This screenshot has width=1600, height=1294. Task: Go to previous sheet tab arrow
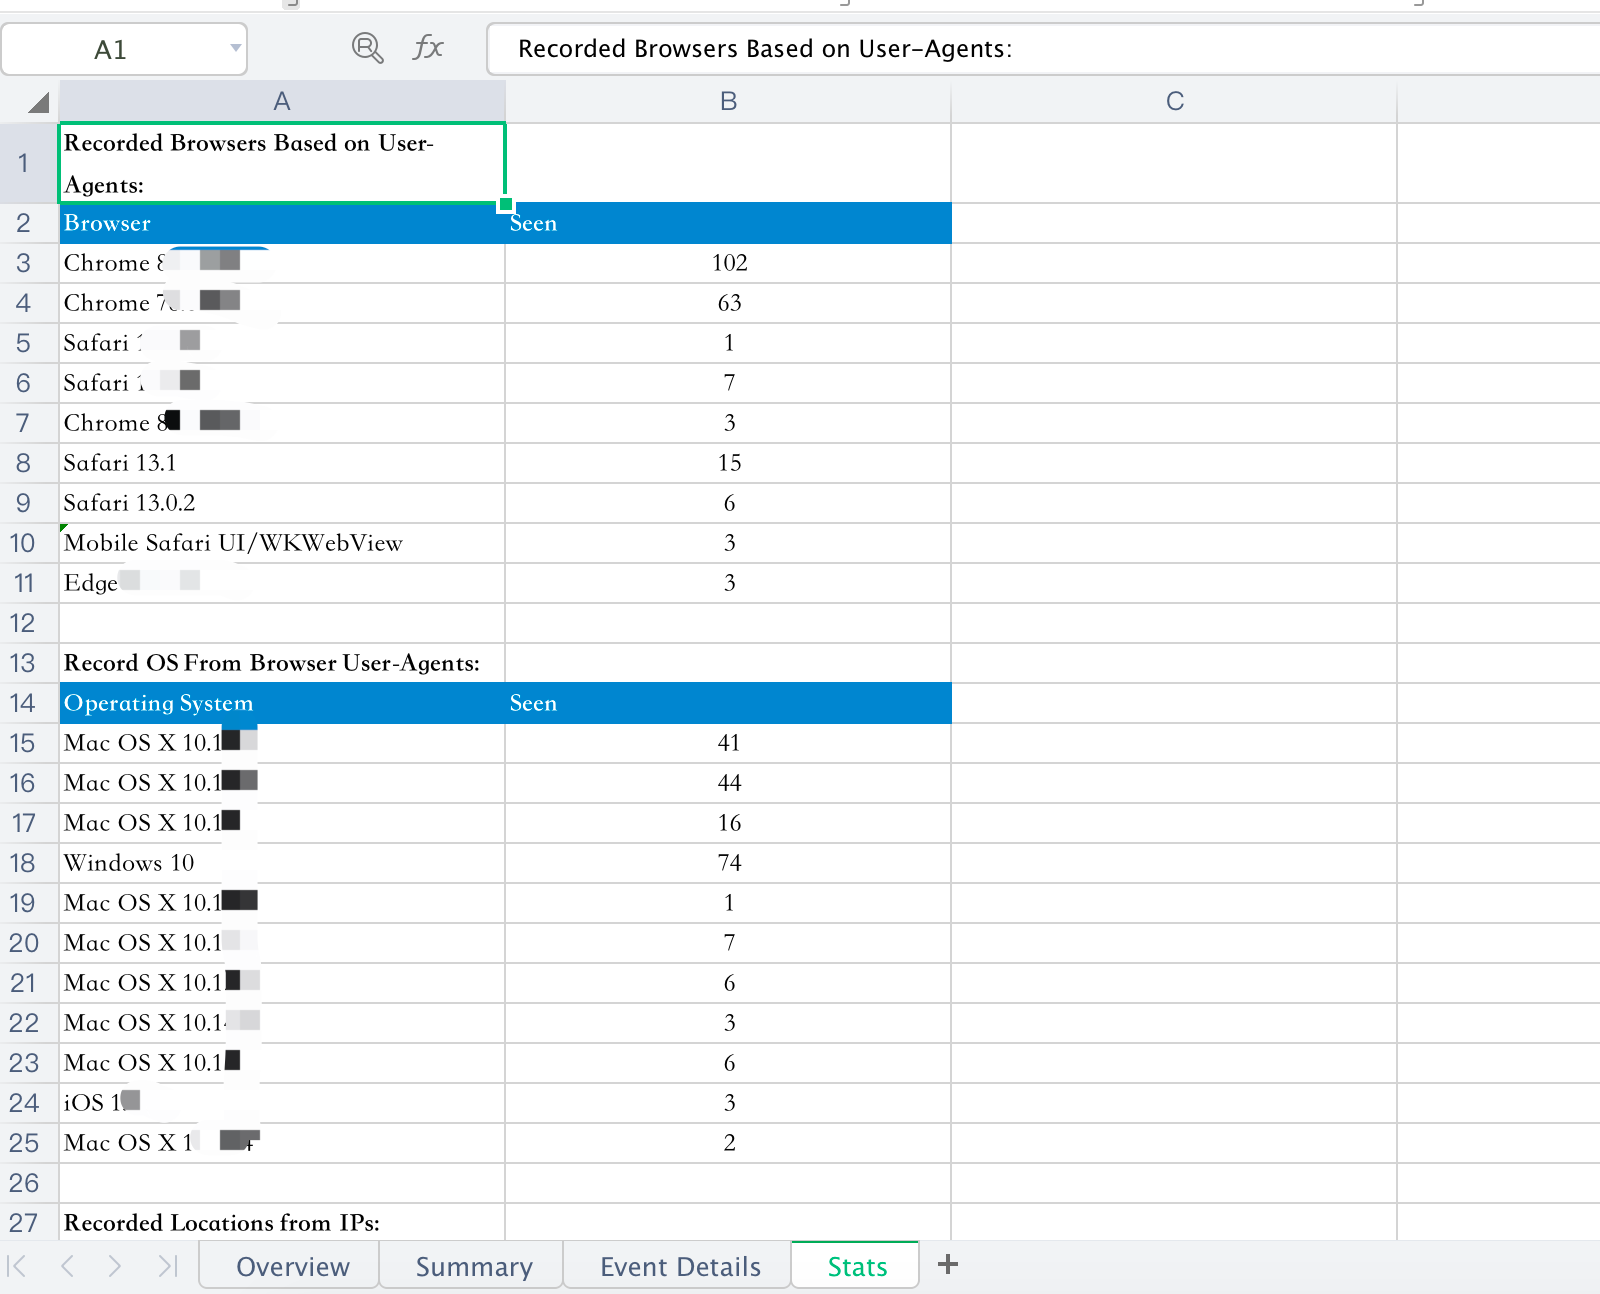point(67,1266)
